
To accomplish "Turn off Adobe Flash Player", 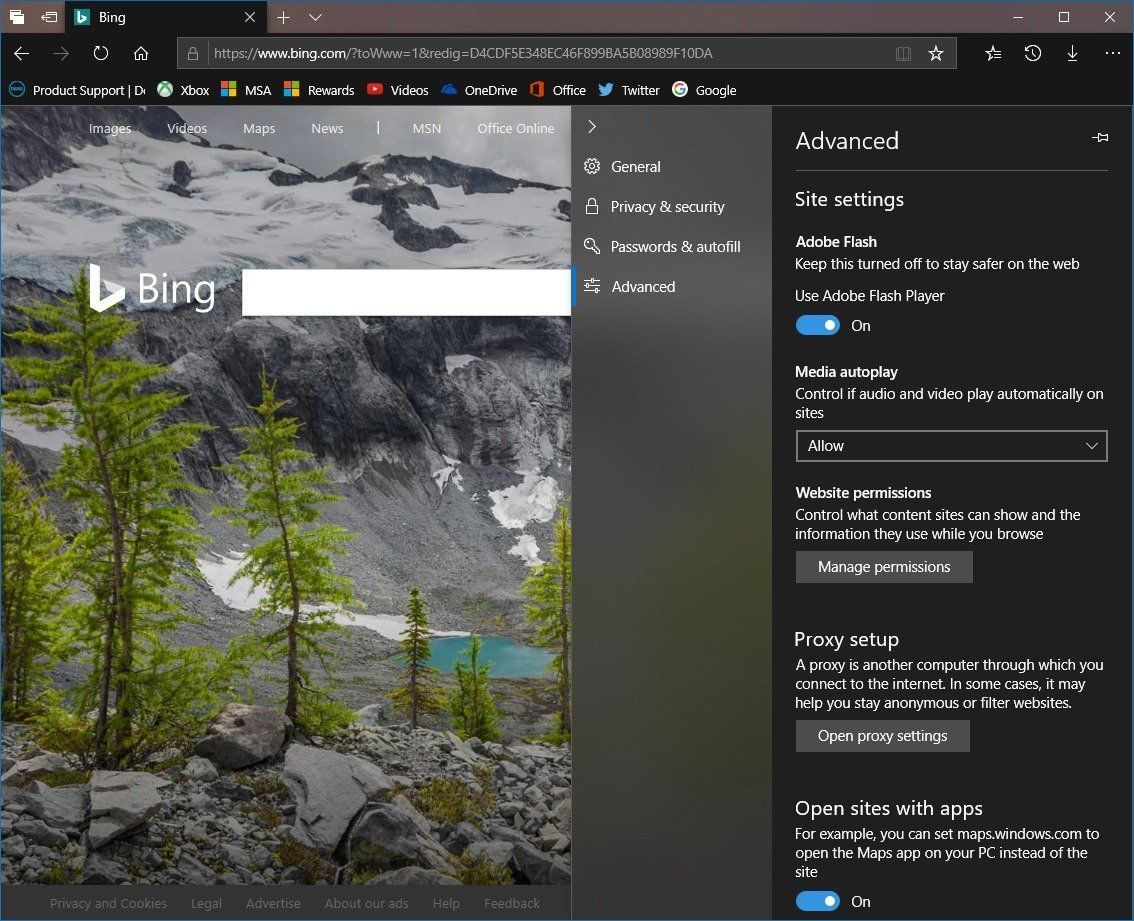I will click(817, 325).
